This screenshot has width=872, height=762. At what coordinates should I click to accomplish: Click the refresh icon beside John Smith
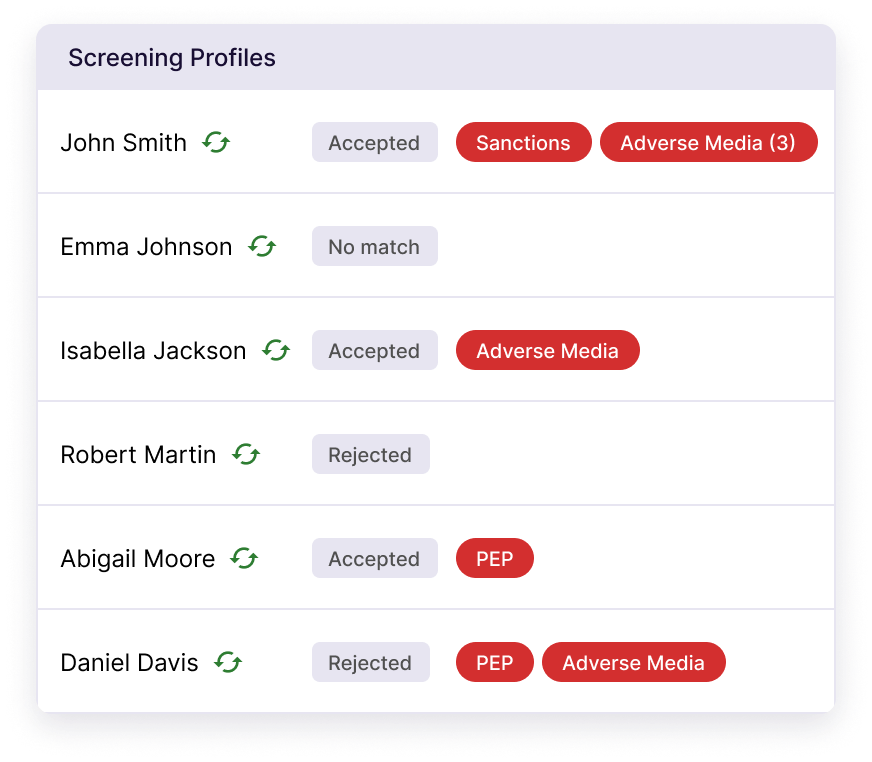pyautogui.click(x=216, y=143)
